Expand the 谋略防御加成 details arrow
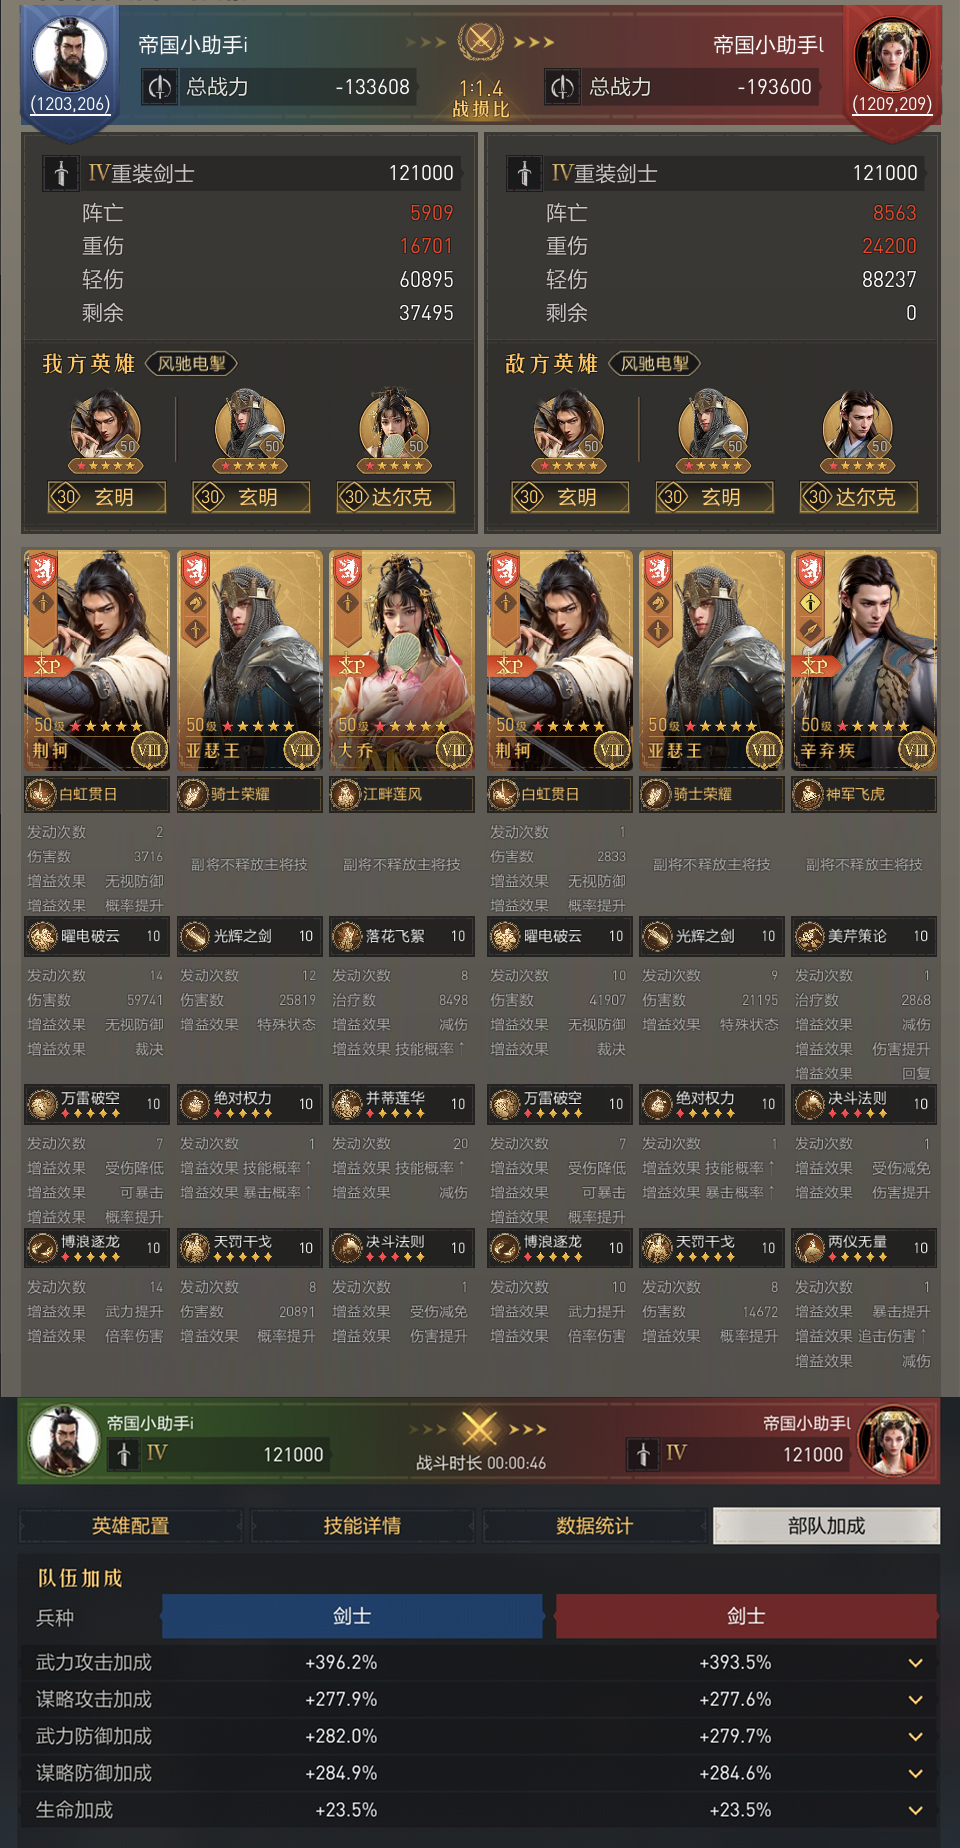 coord(915,1774)
